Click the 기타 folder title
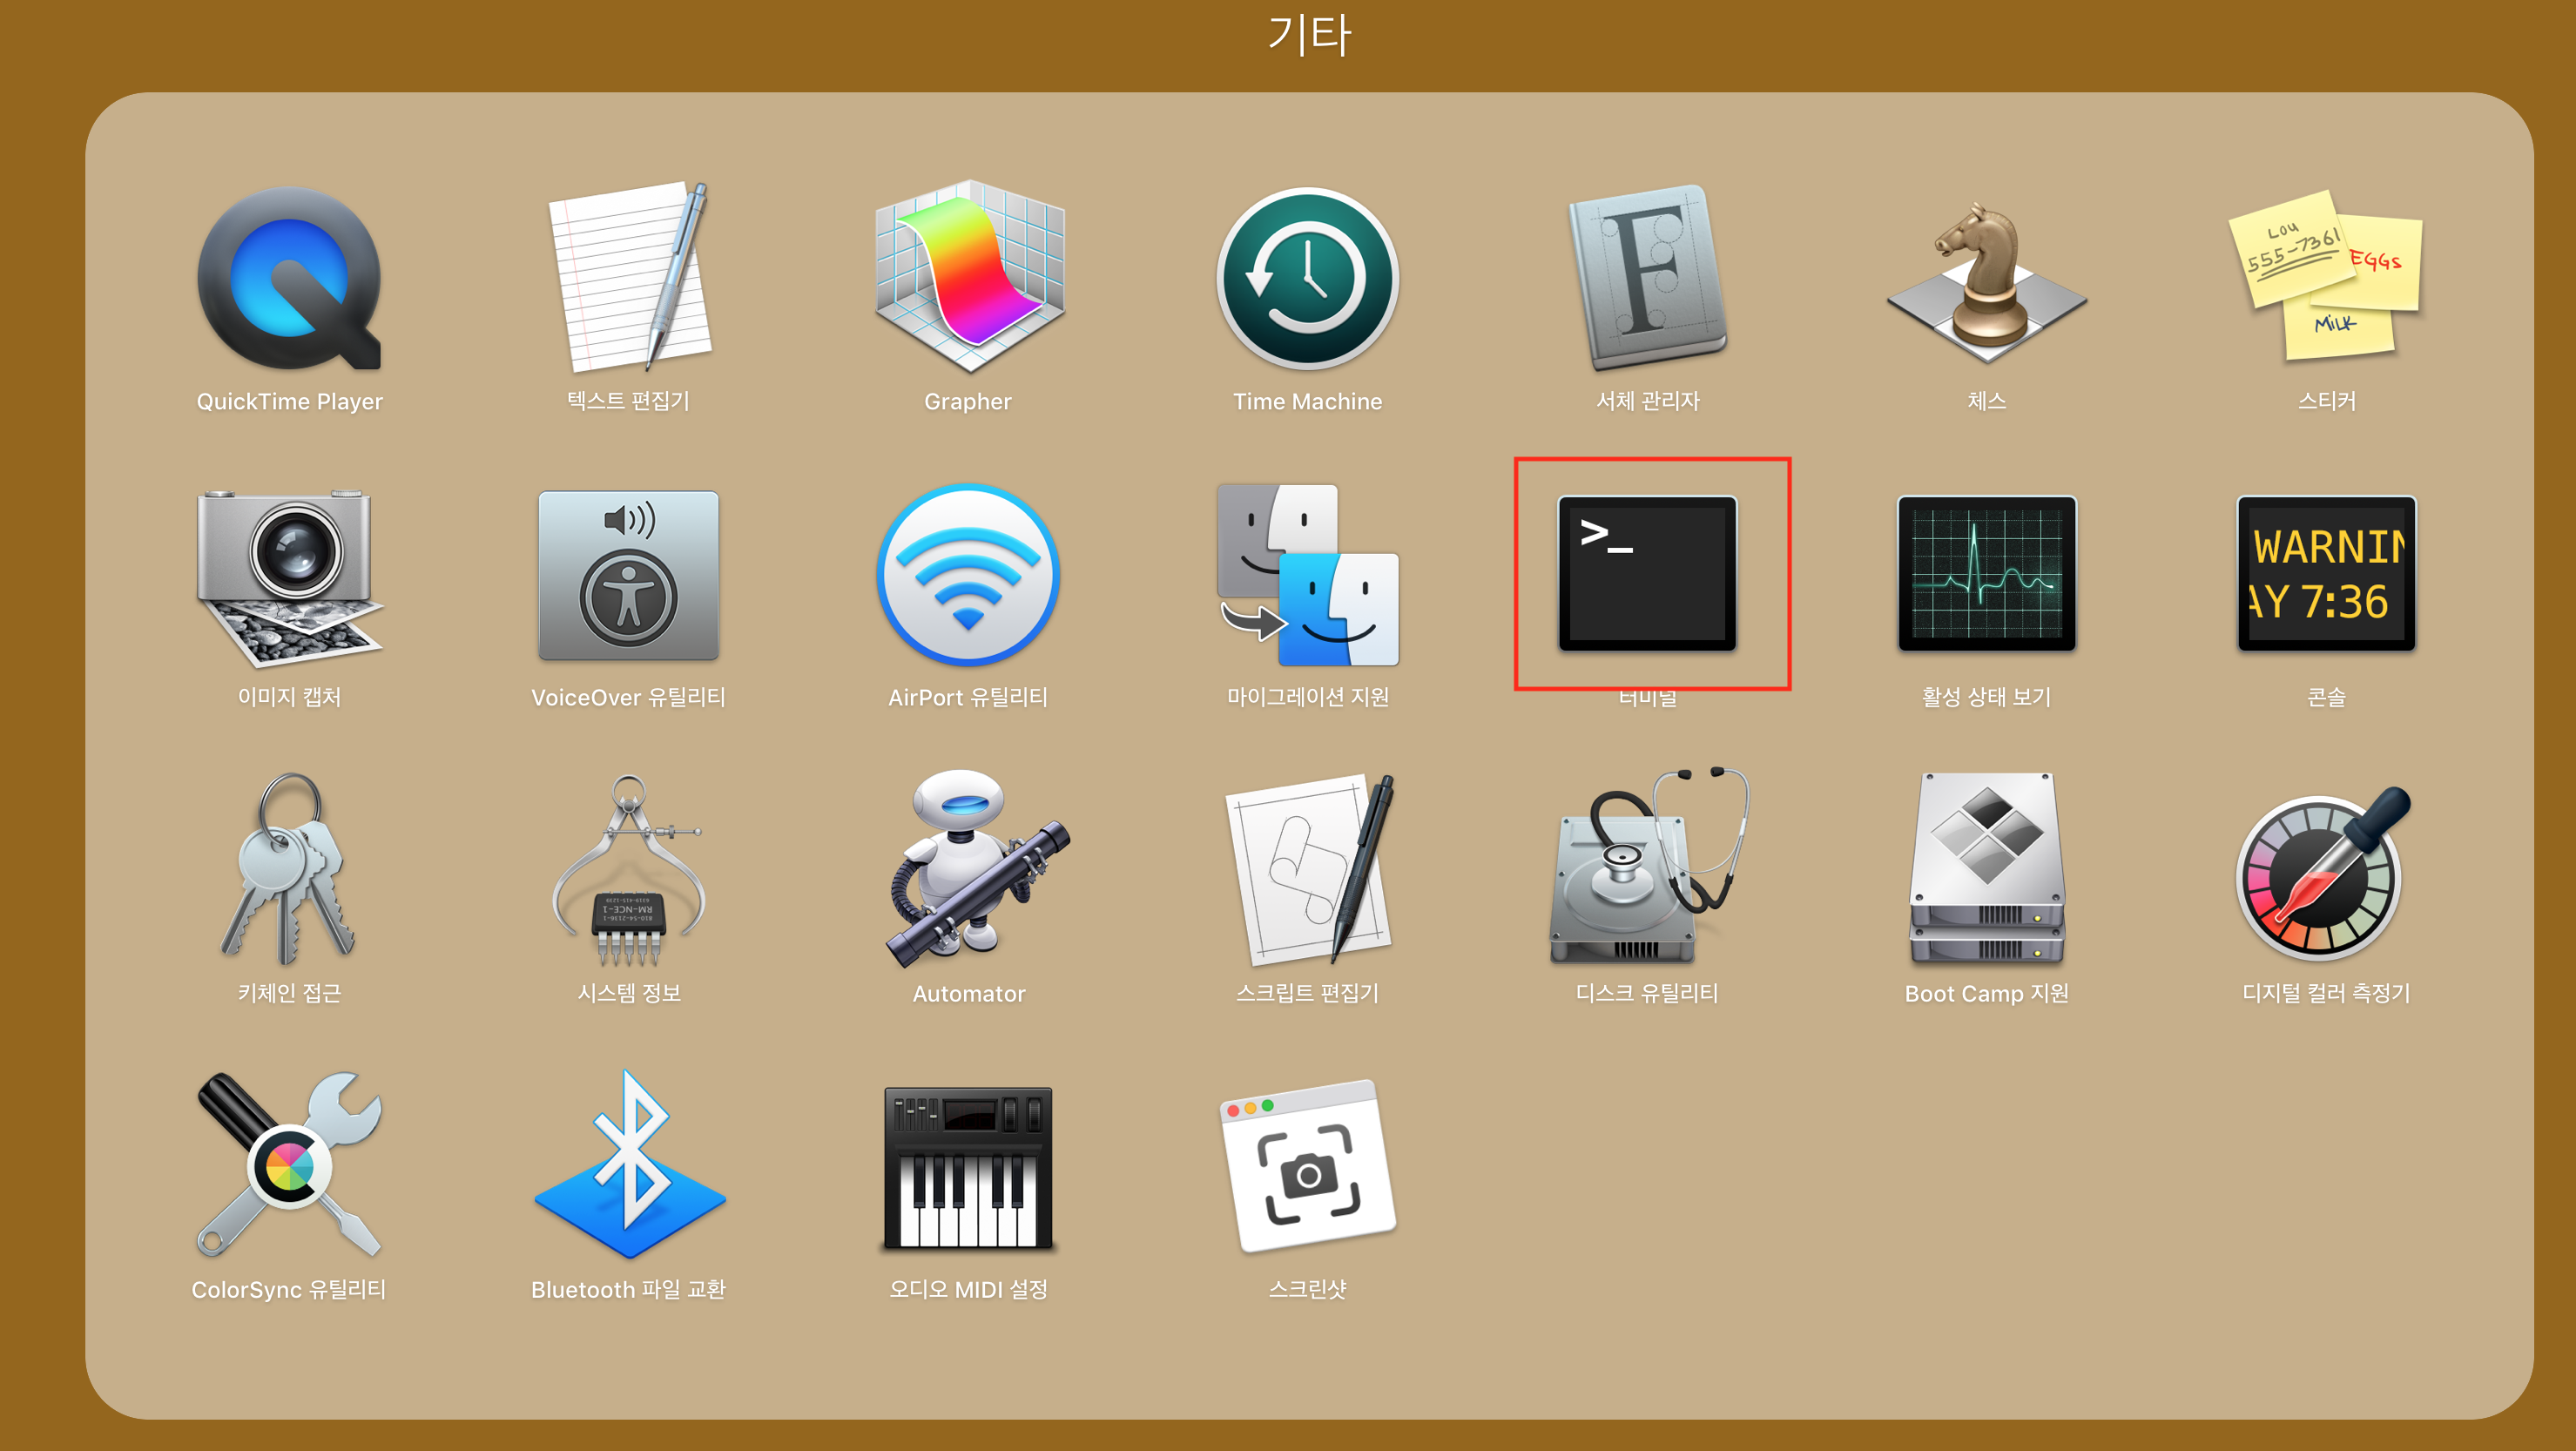 [x=1309, y=35]
